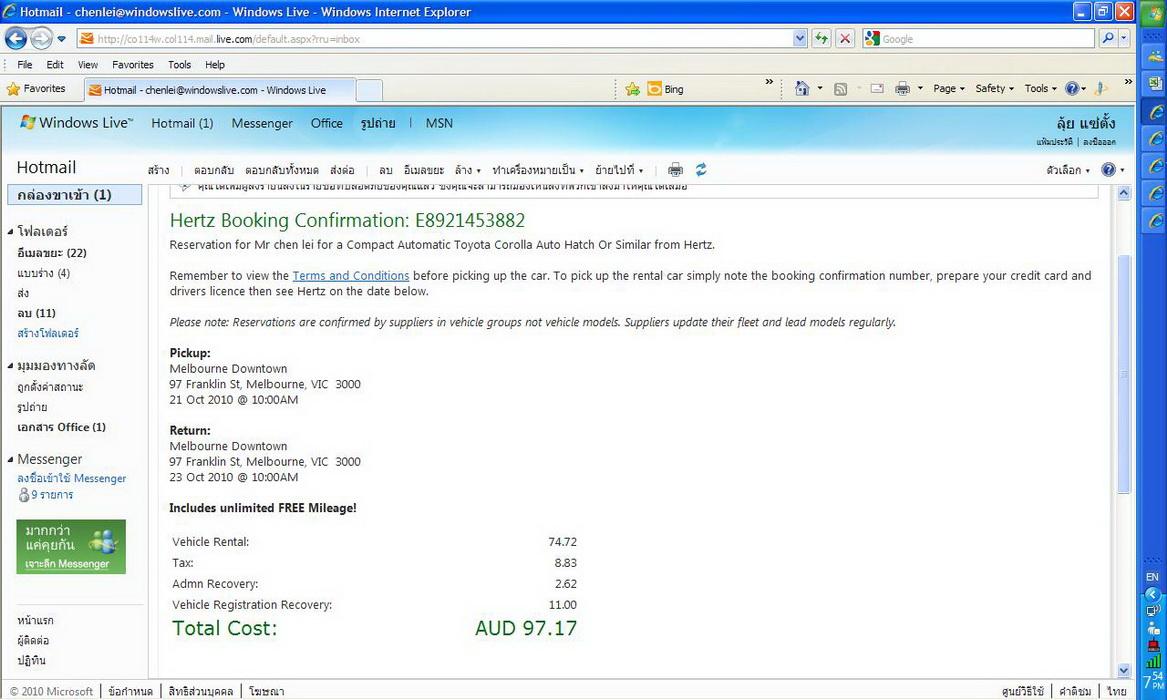This screenshot has width=1167, height=700.
Task: Open MSN in top navigation
Action: (439, 123)
